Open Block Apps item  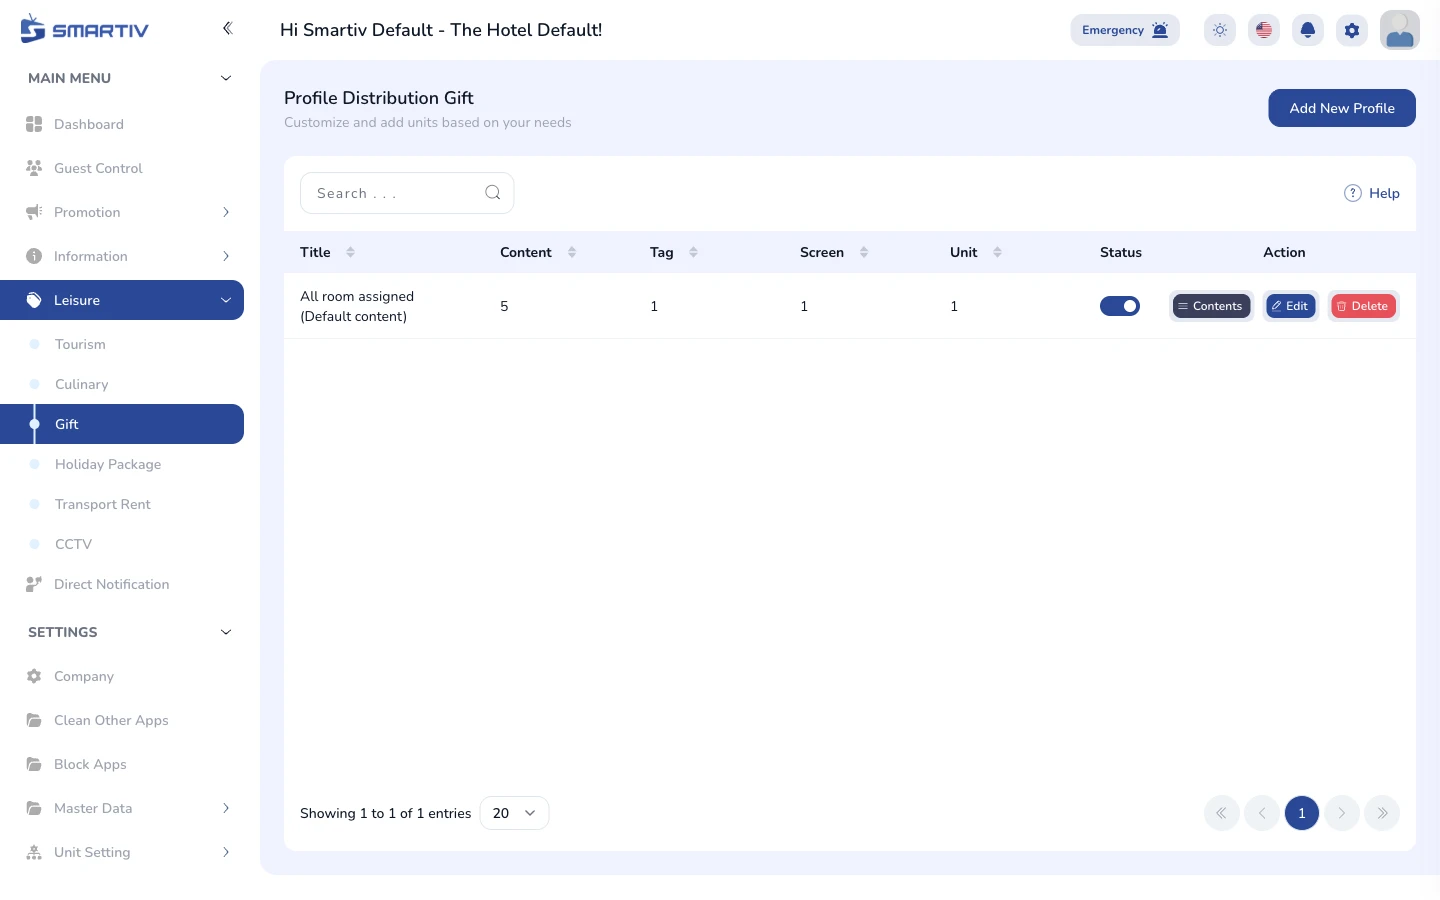[x=122, y=764]
